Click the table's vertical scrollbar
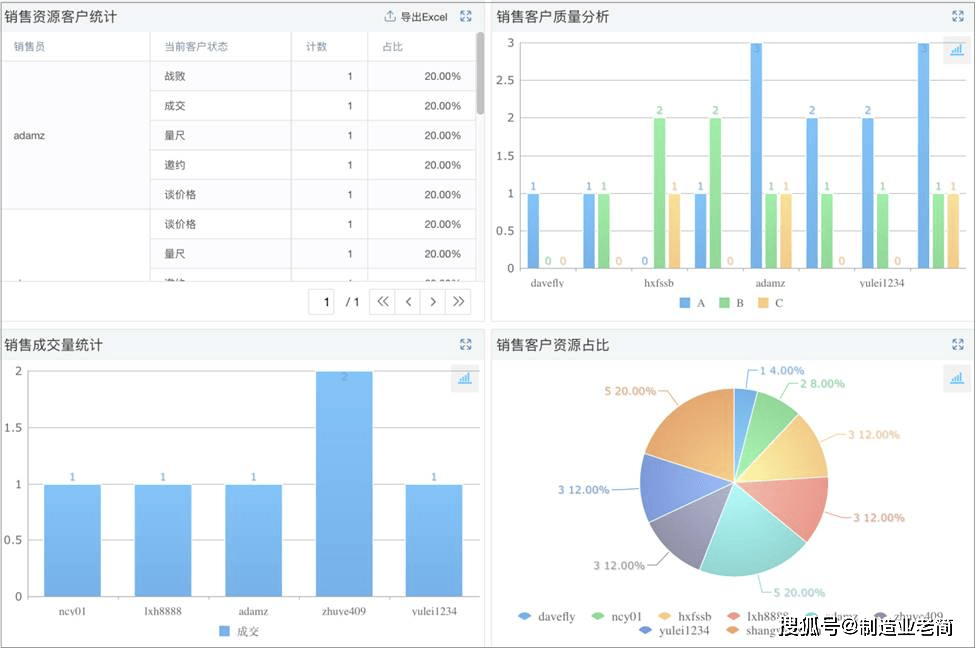 click(480, 73)
